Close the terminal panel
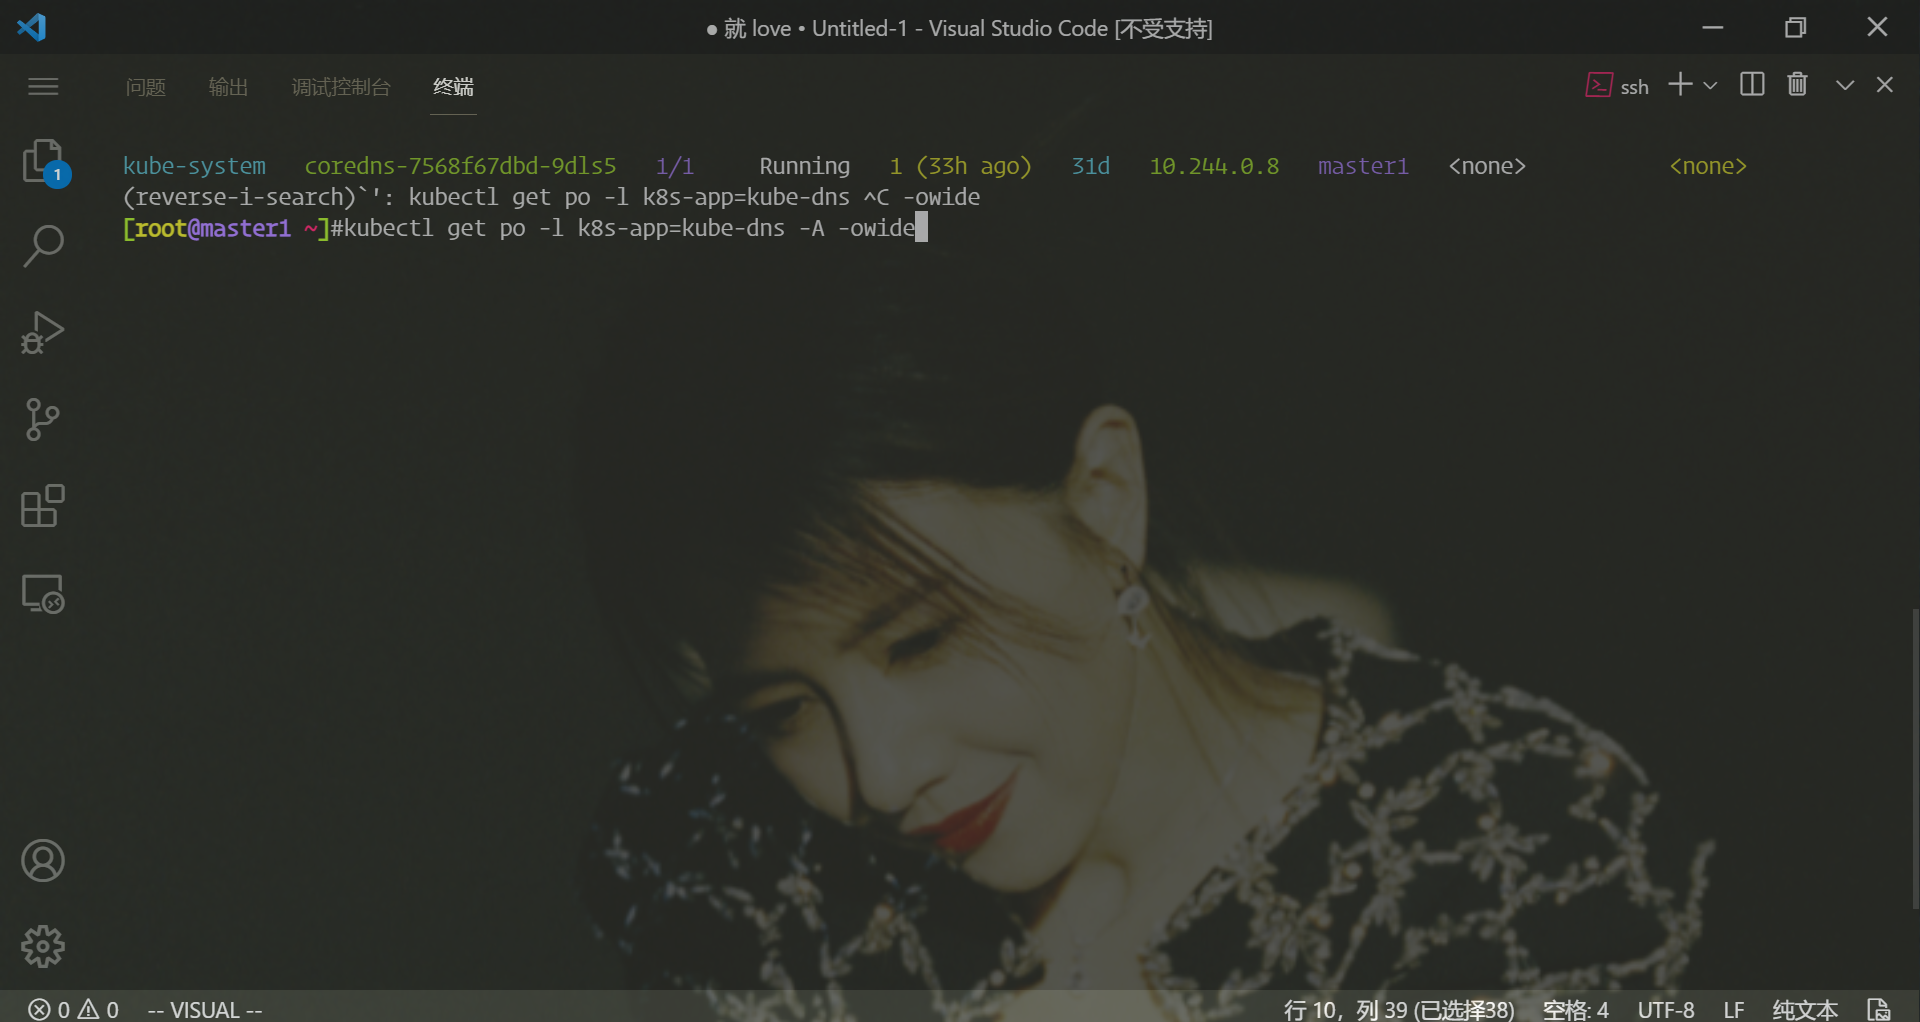Screen dimensions: 1920x1022 pos(1885,85)
